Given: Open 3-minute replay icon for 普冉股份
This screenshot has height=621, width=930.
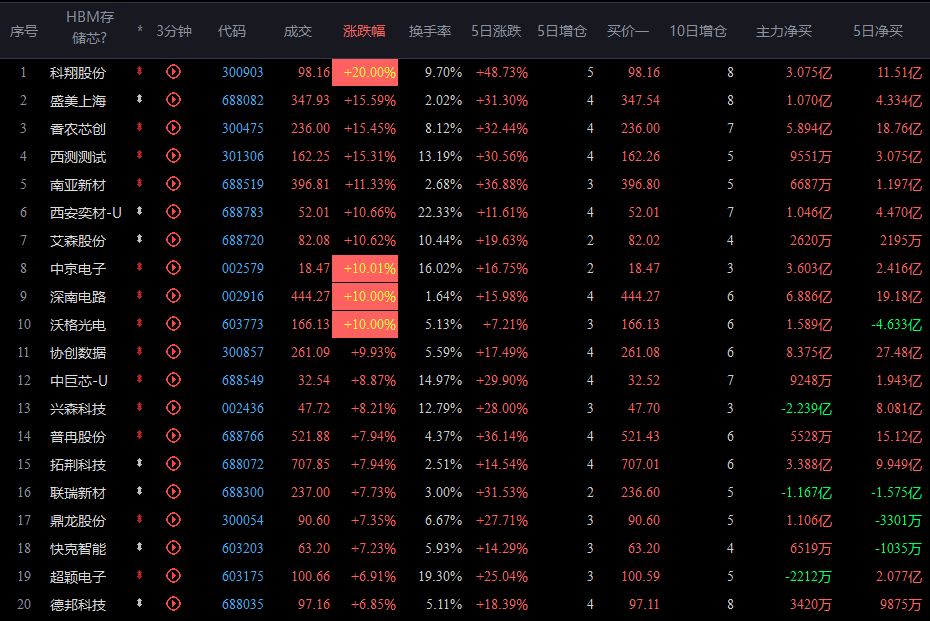Looking at the screenshot, I should [173, 436].
